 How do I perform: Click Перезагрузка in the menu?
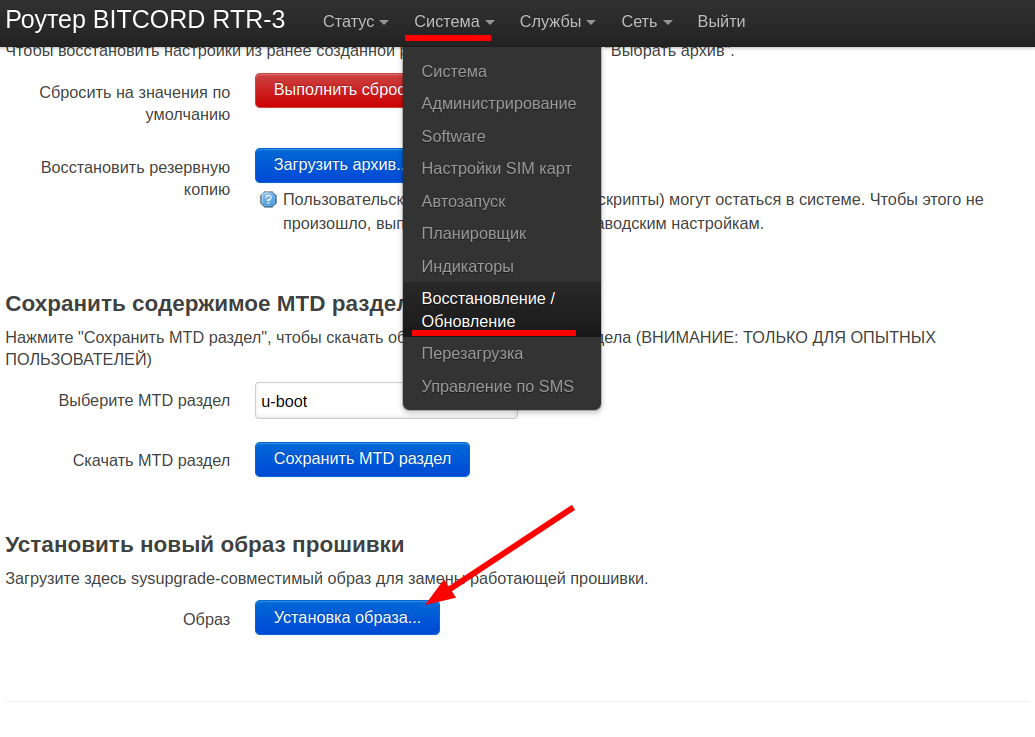pos(472,353)
